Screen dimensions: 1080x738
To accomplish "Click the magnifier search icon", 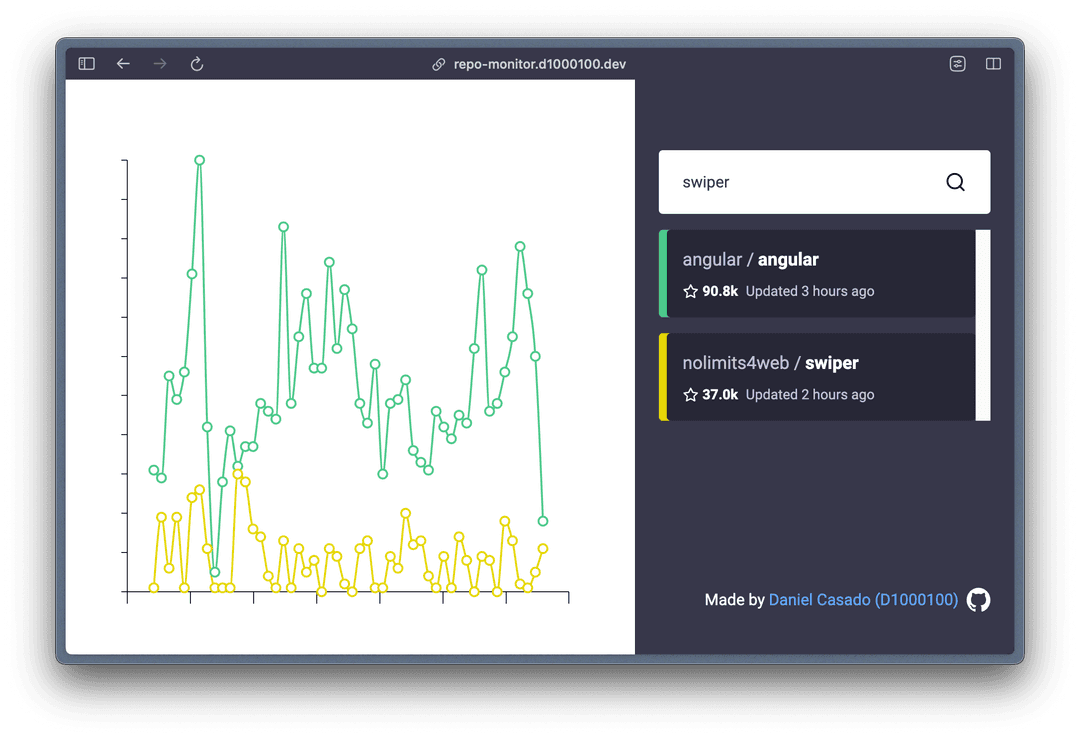I will 955,182.
